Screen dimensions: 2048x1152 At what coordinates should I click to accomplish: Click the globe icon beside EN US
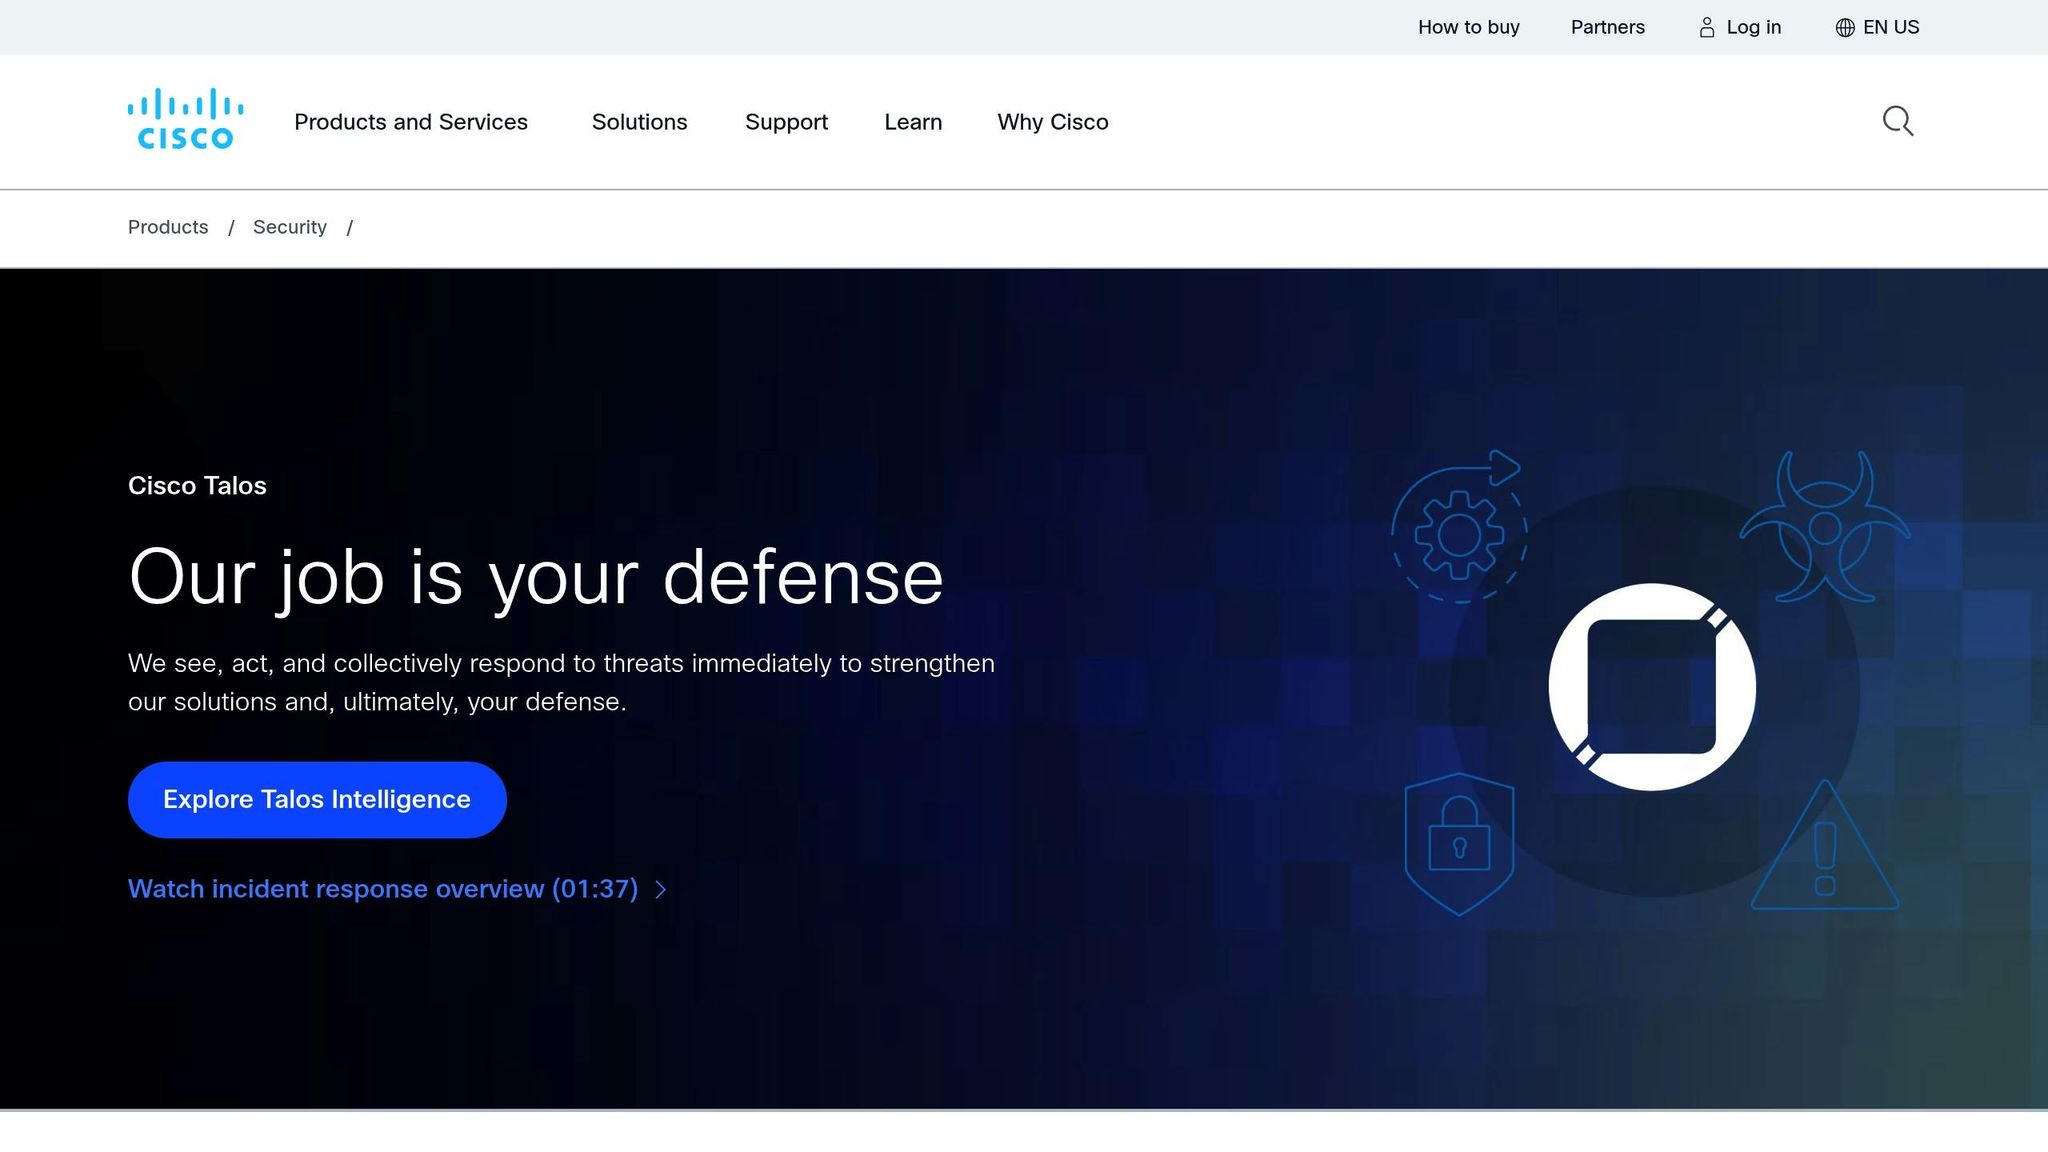[x=1845, y=27]
